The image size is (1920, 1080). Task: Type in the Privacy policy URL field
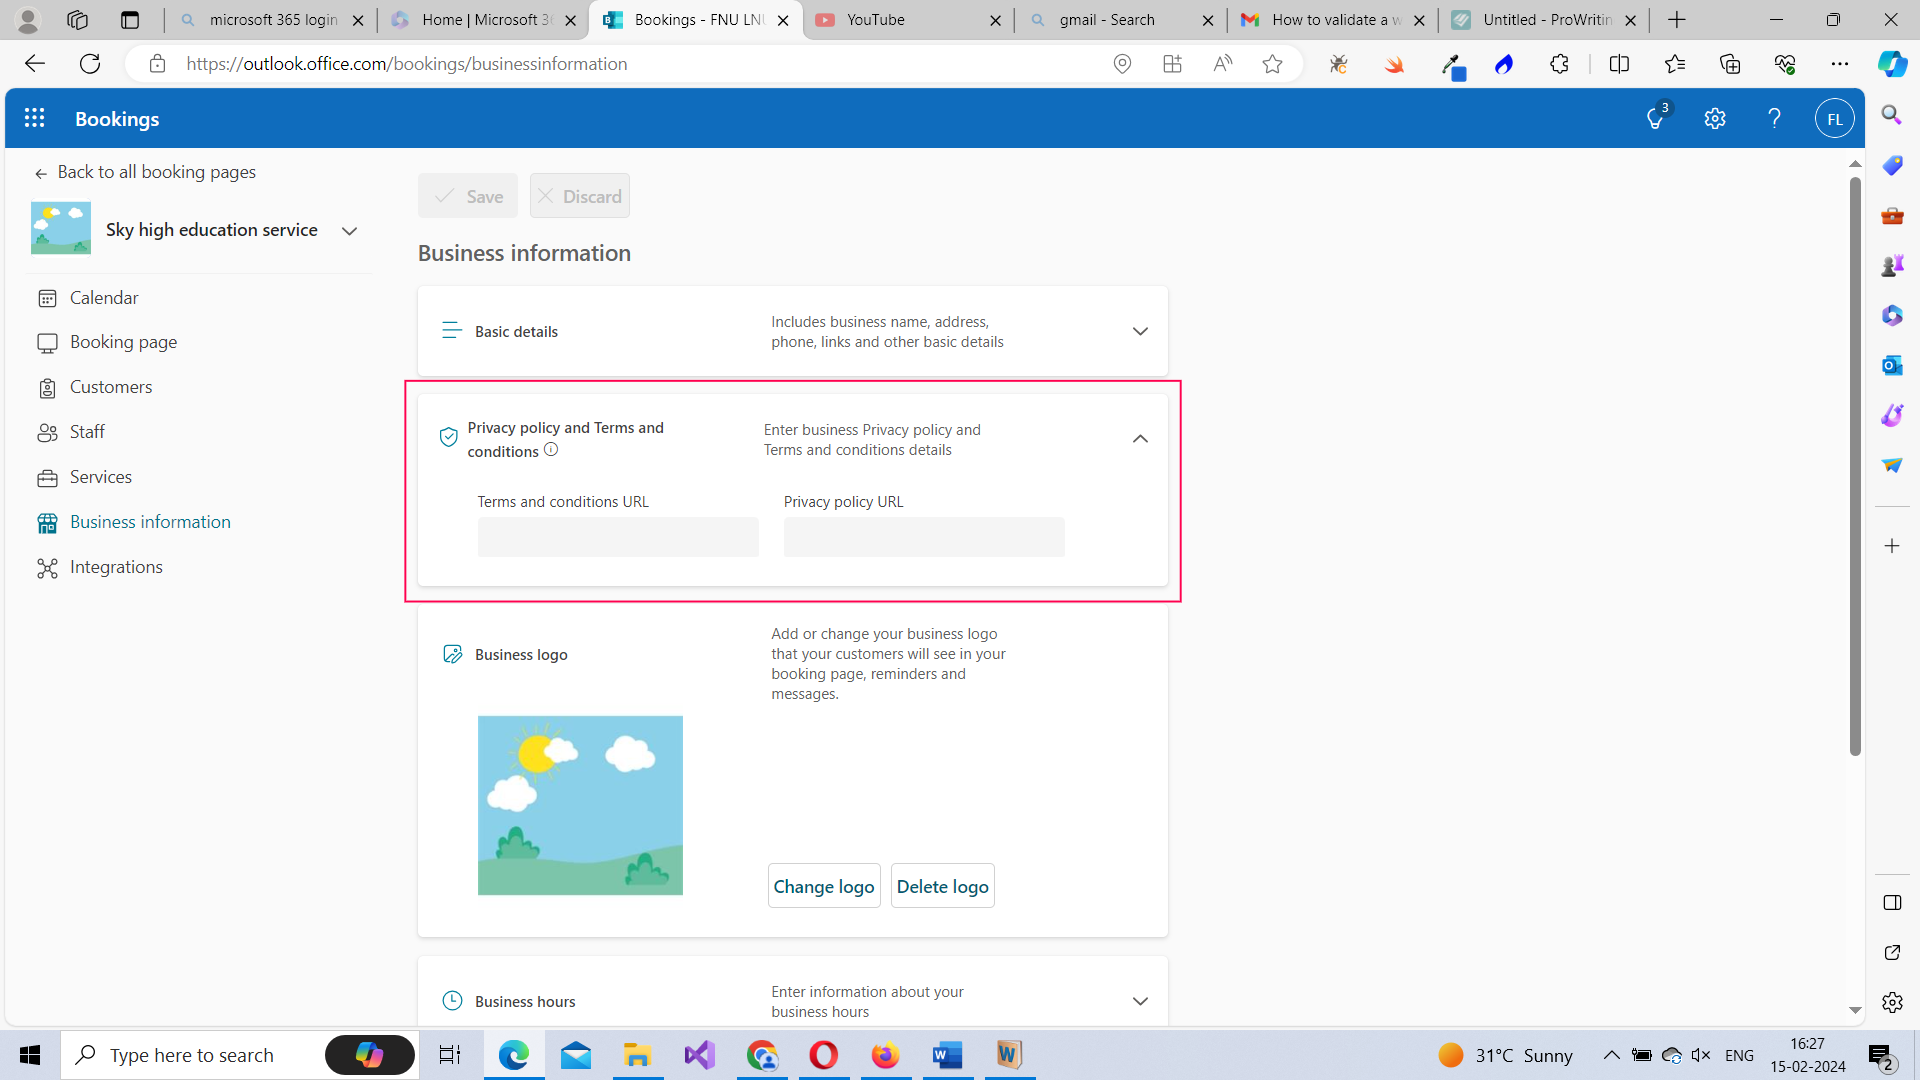[x=923, y=537]
